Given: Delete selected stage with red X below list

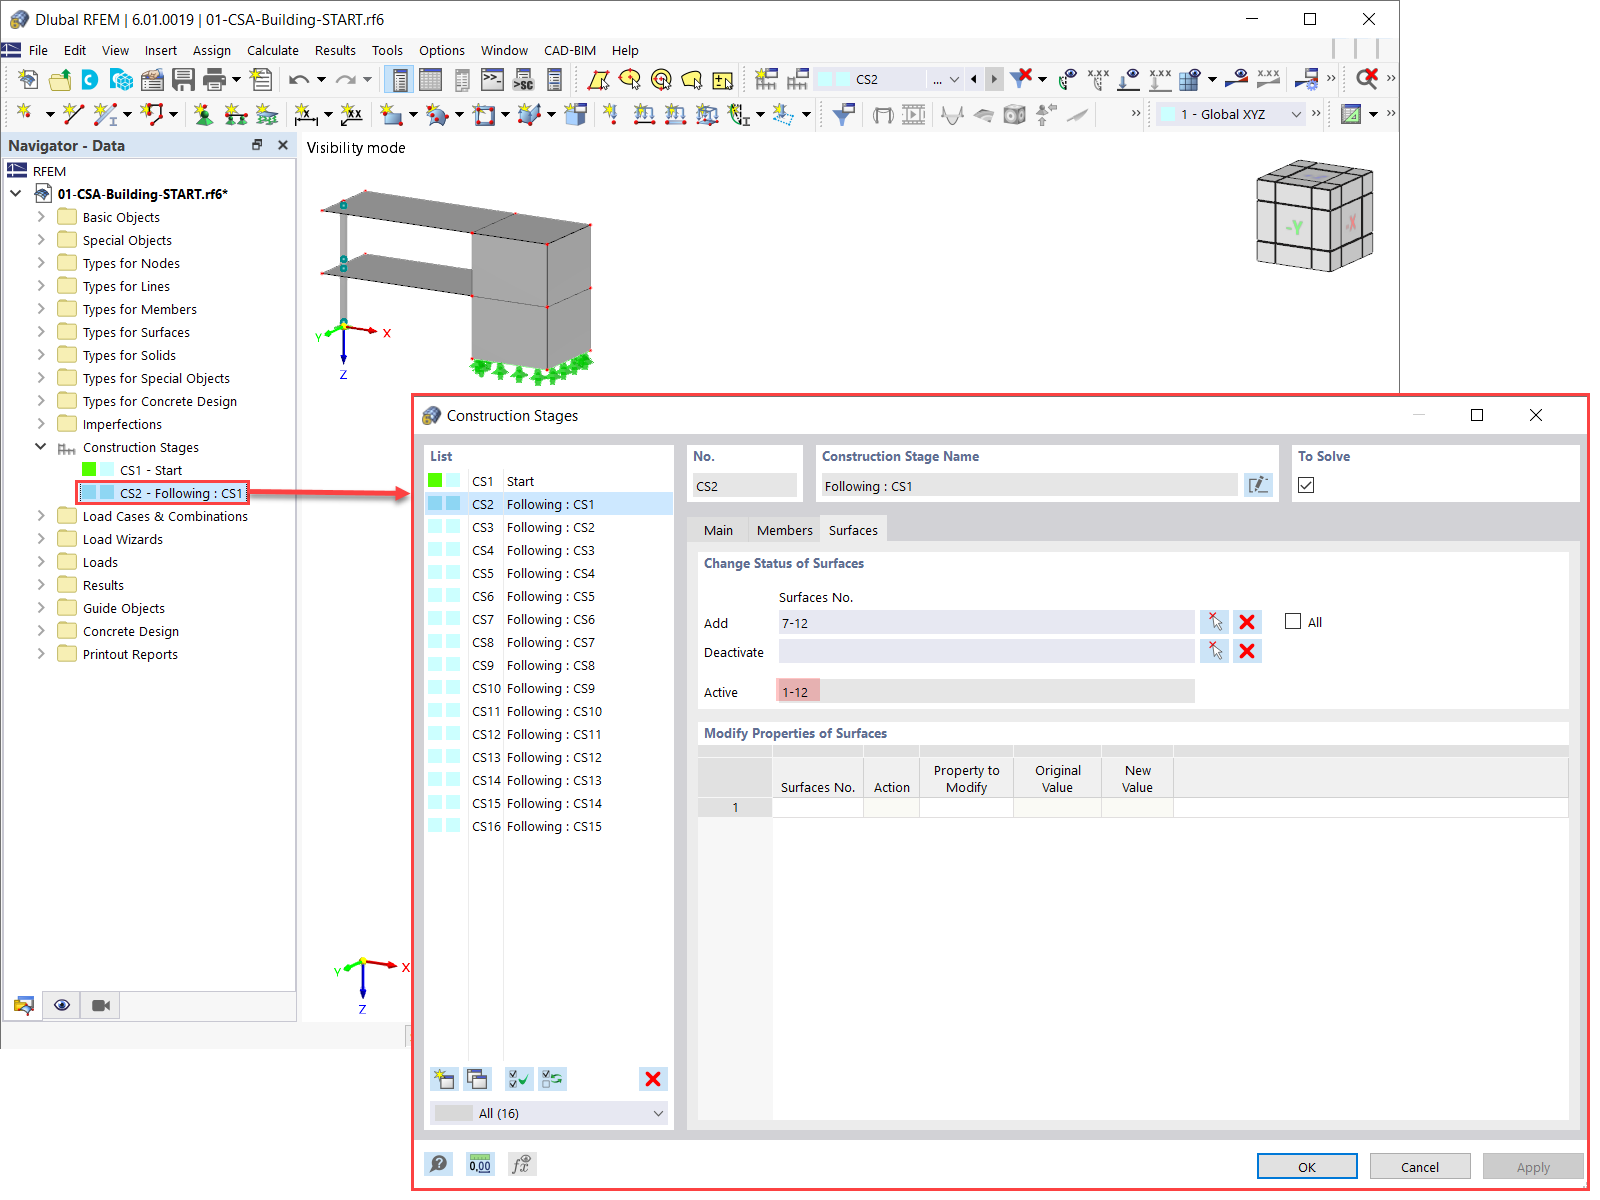Looking at the screenshot, I should click(653, 1079).
